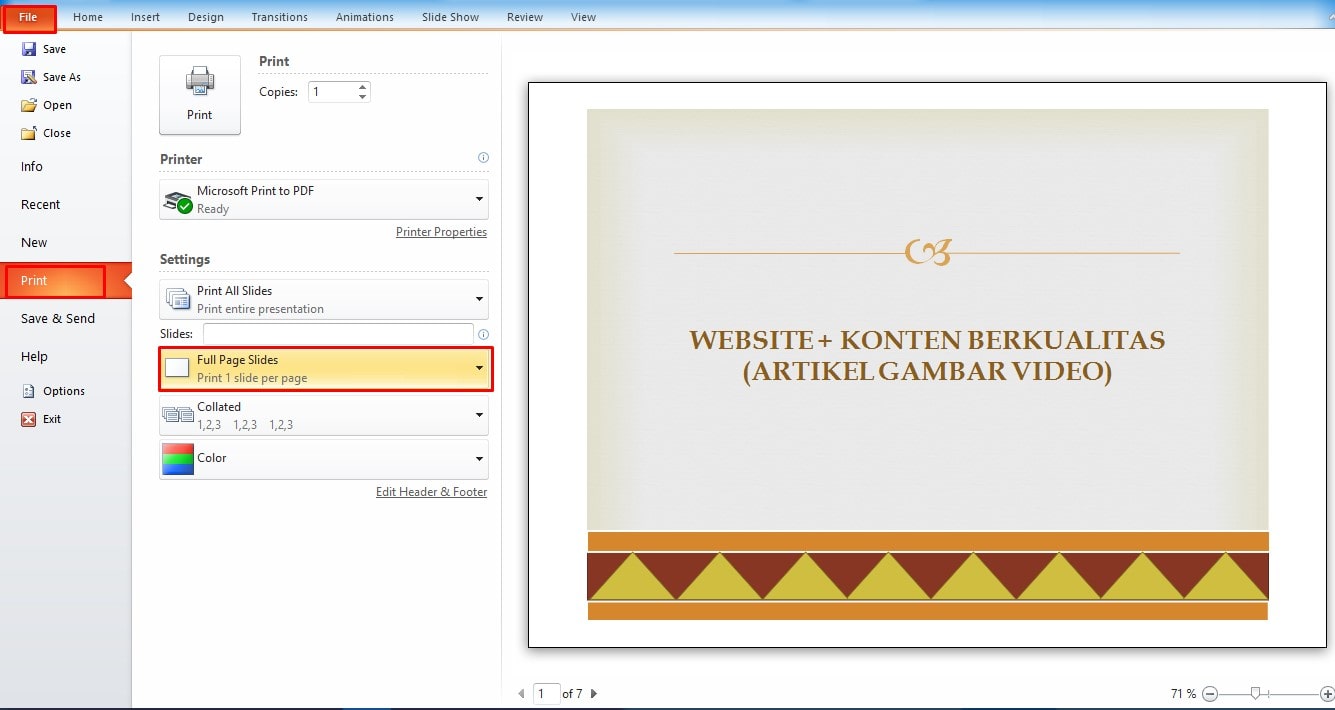Switch to the Transitions ribbon tab

pyautogui.click(x=279, y=17)
